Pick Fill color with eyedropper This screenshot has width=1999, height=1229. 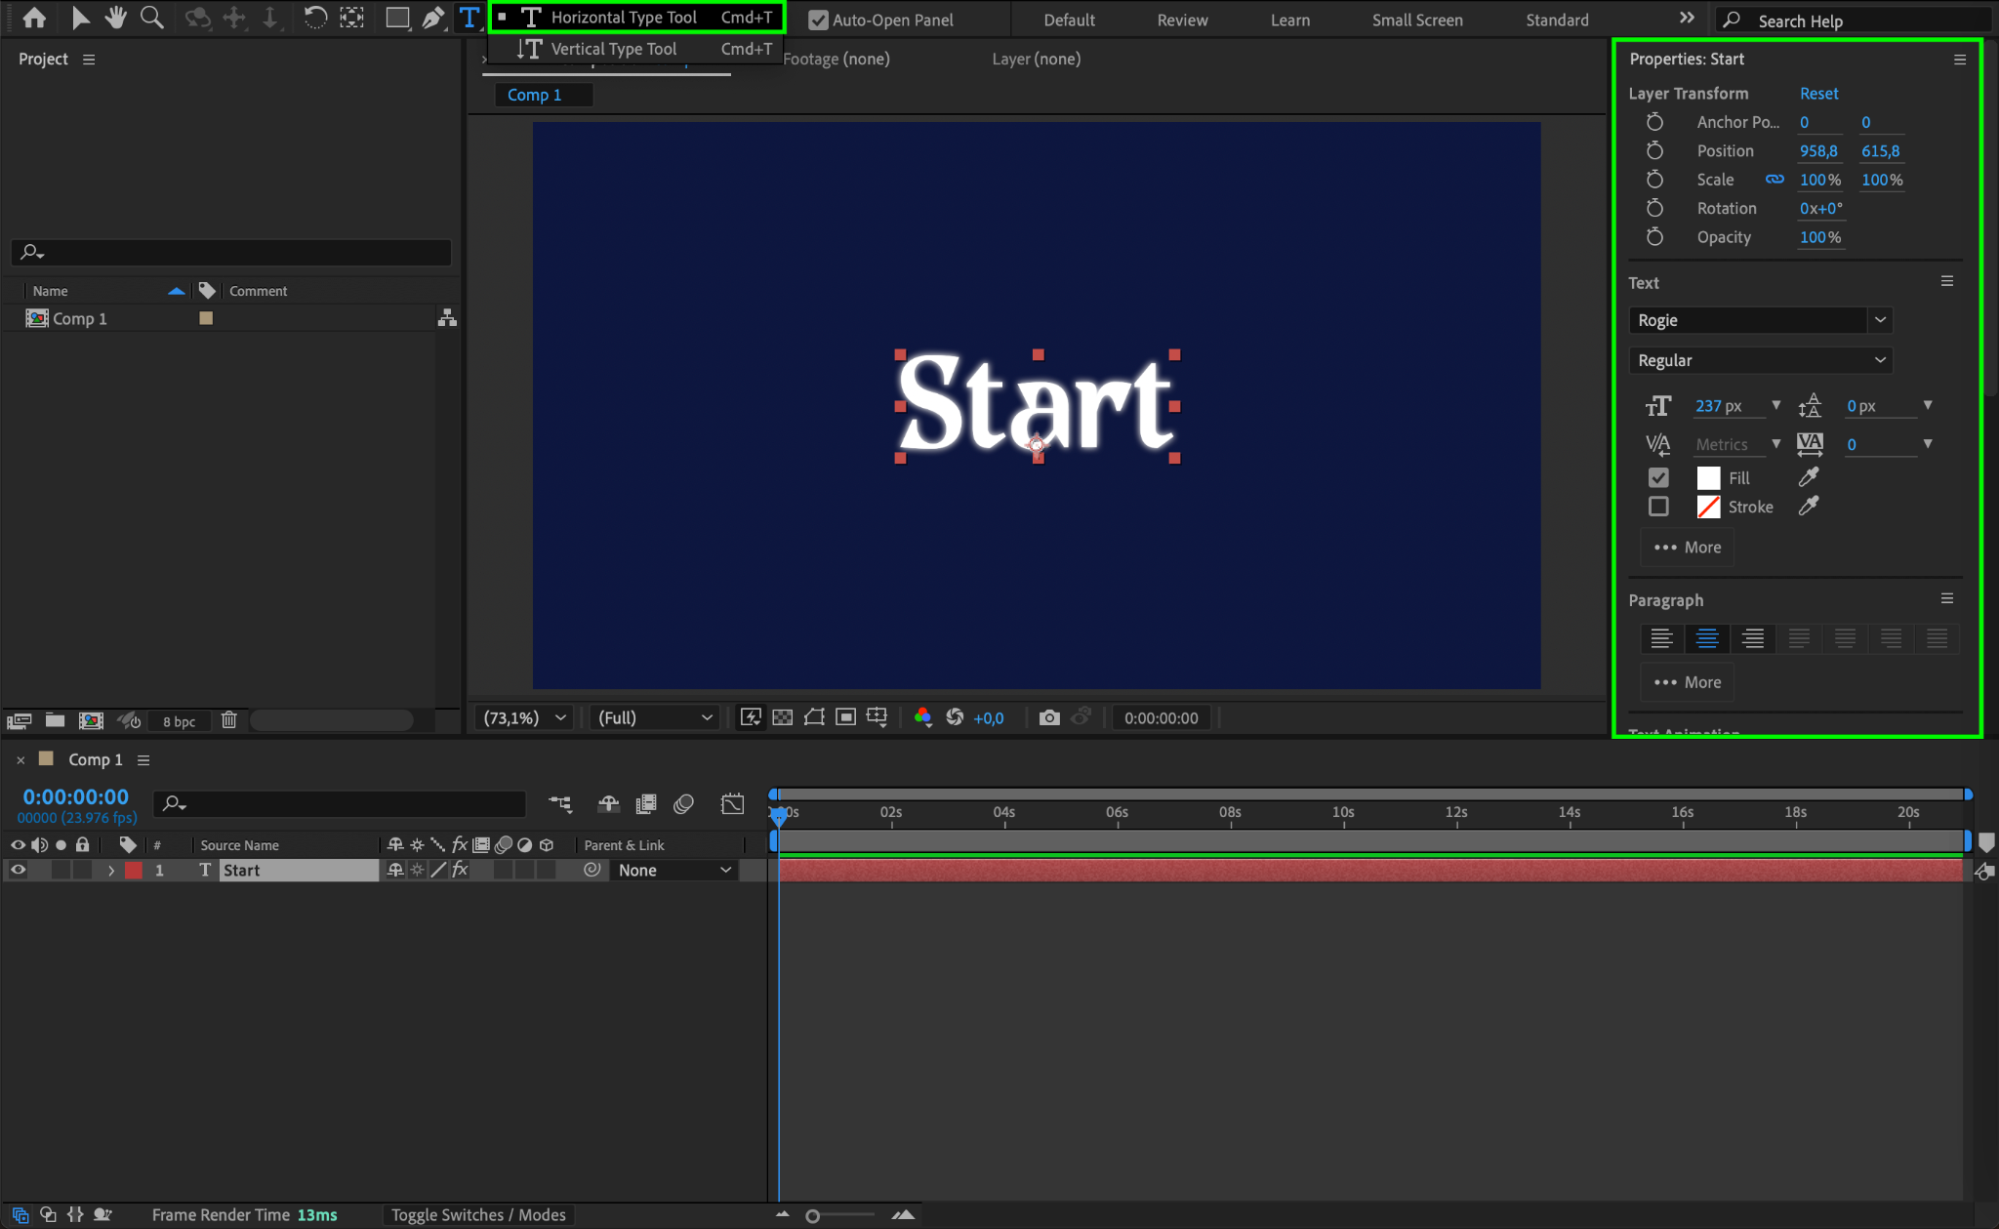1808,478
